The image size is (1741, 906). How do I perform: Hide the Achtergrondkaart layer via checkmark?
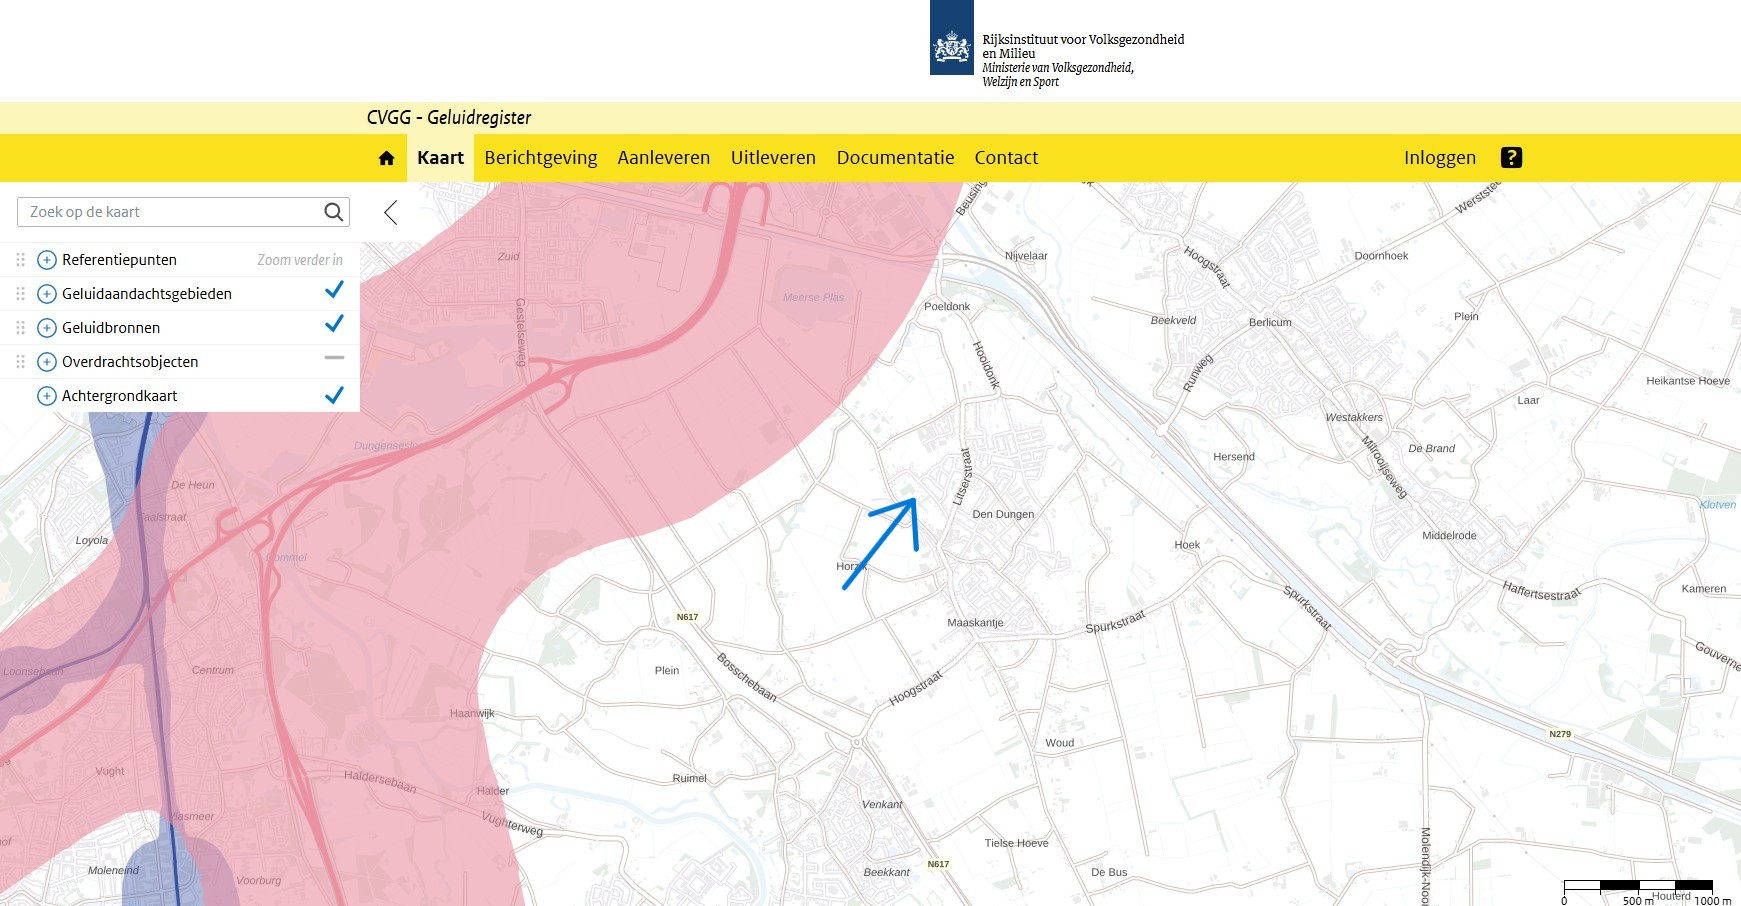(x=334, y=396)
